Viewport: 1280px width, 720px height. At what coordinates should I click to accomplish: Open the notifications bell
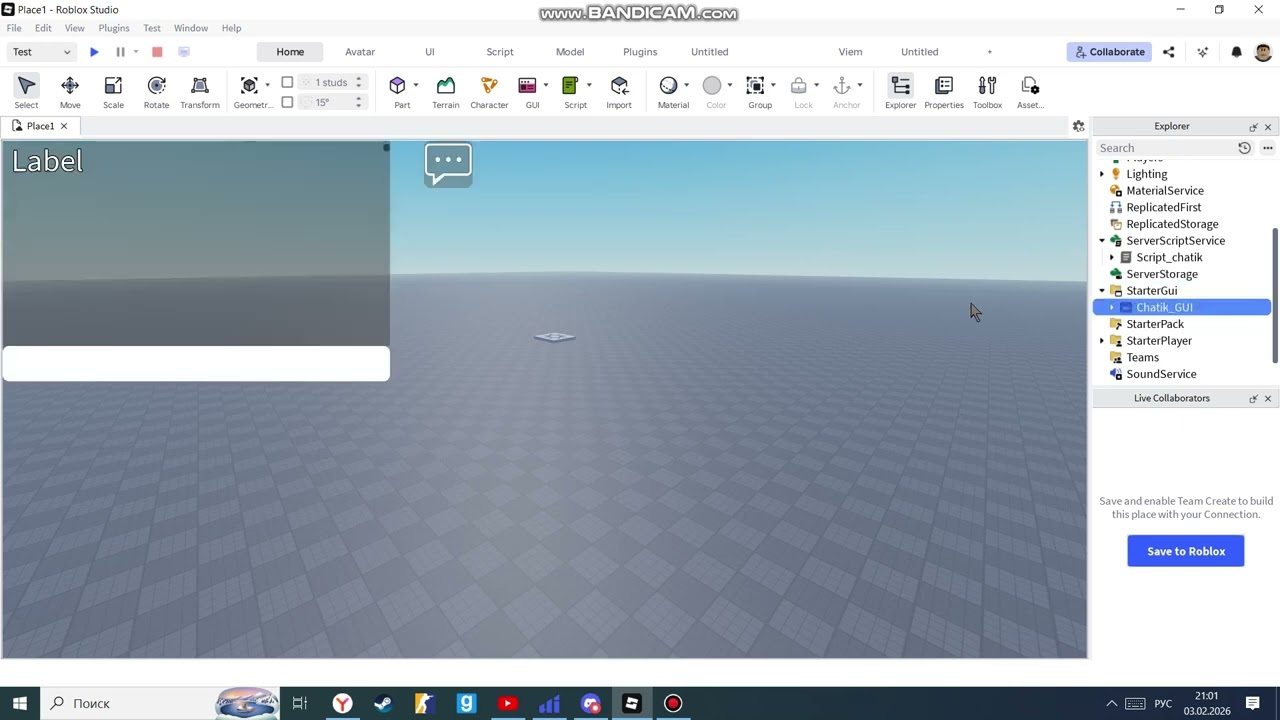[1236, 52]
